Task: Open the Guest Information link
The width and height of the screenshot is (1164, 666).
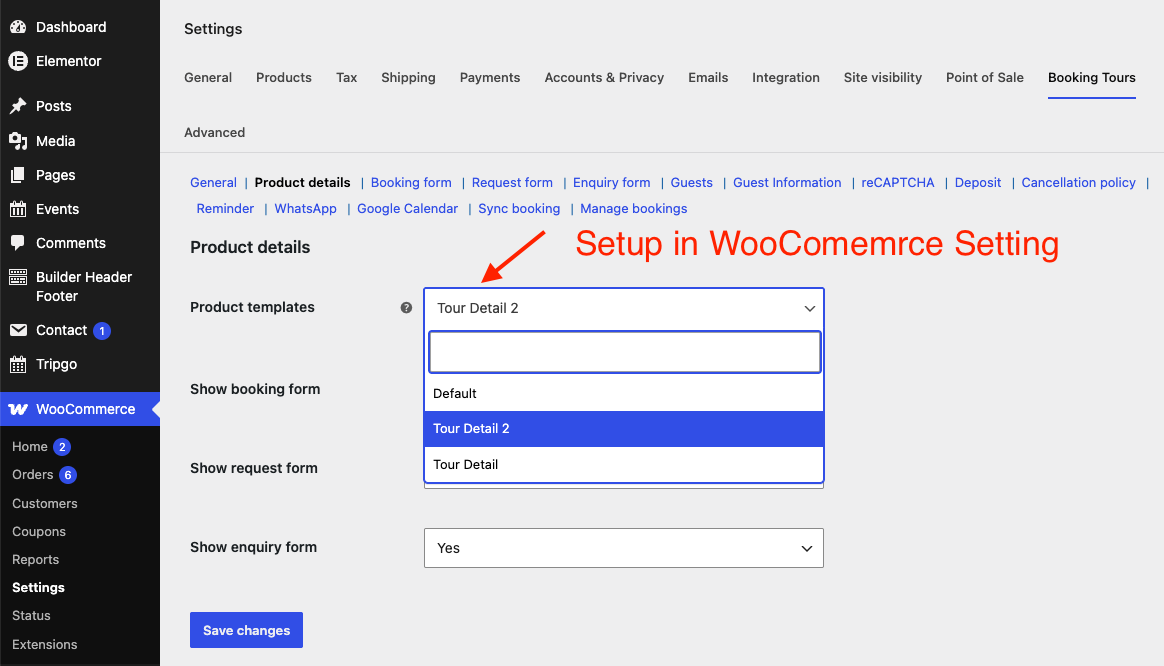Action: (x=787, y=183)
